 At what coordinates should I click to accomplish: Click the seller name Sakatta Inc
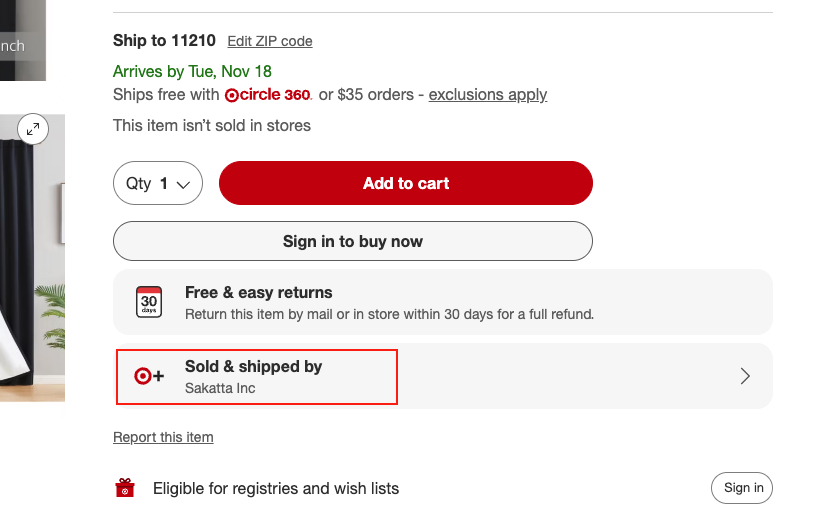220,388
